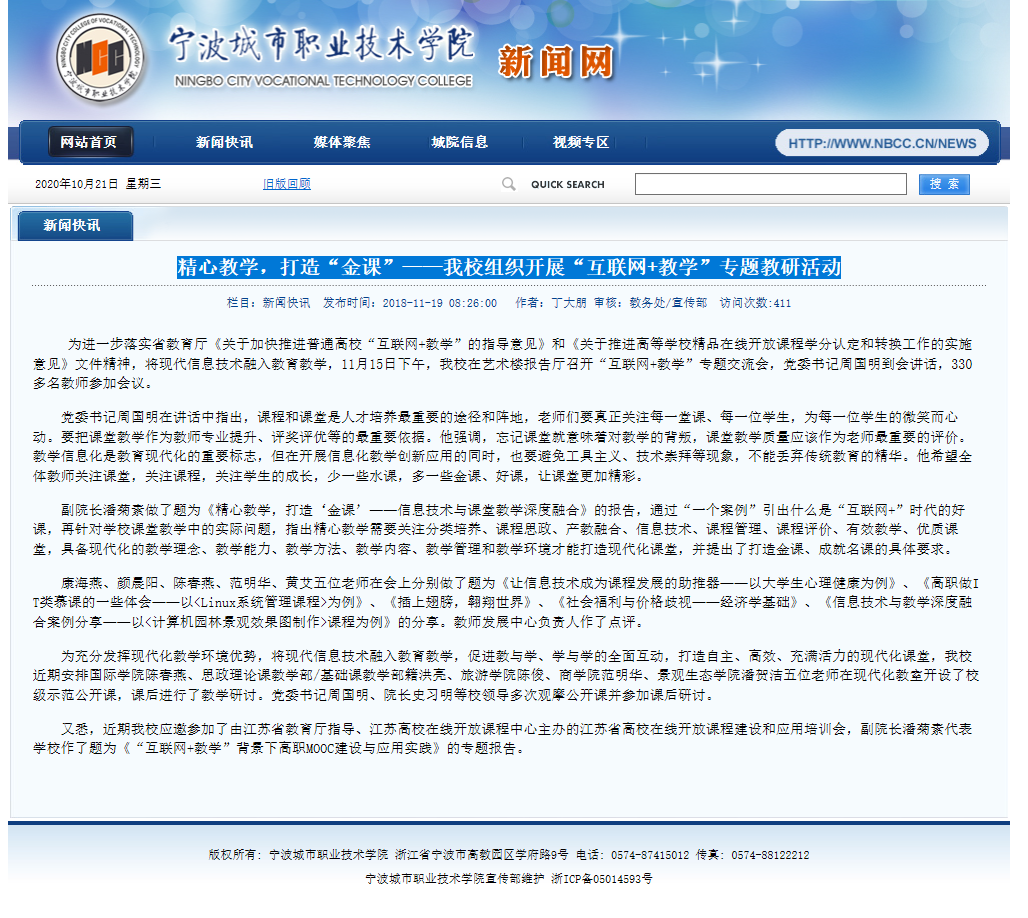Click the footer copyright line 版权所有：宁波城市职业技术学院

298,855
